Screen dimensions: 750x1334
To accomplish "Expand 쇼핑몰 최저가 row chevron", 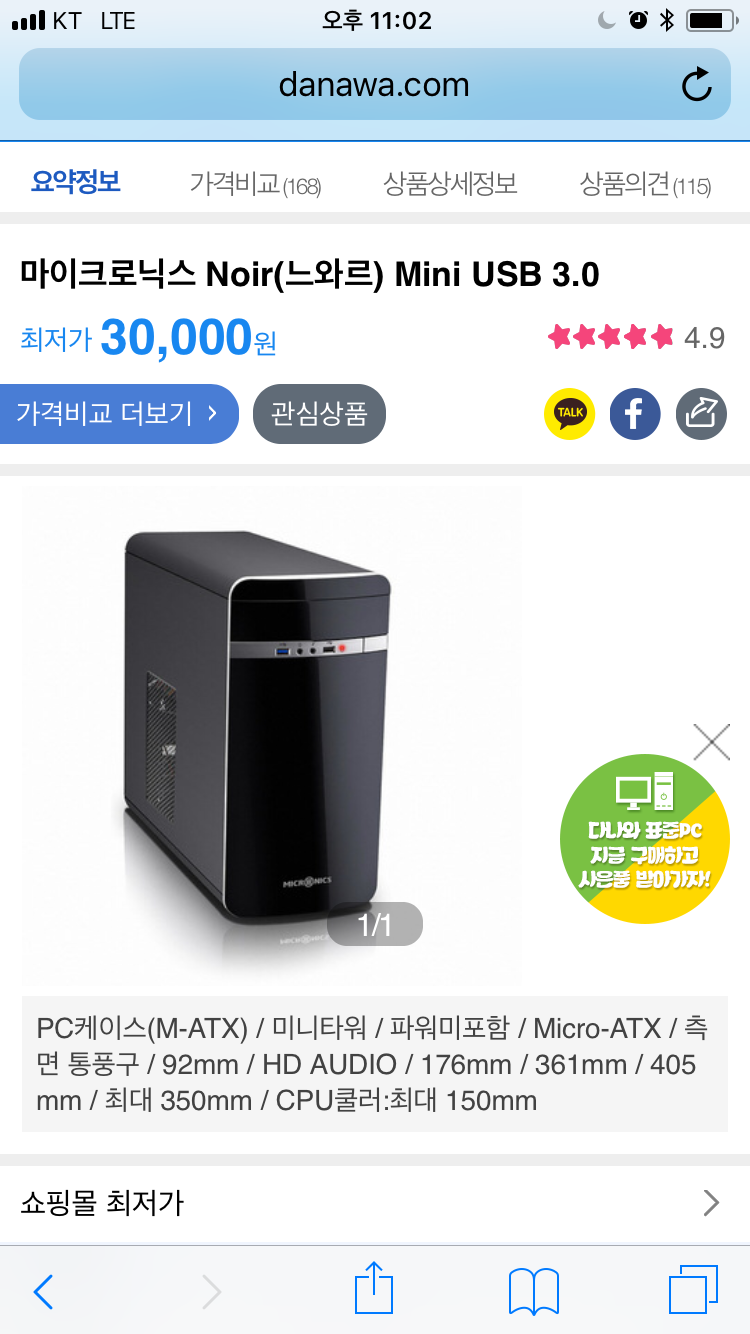I will tap(711, 1202).
